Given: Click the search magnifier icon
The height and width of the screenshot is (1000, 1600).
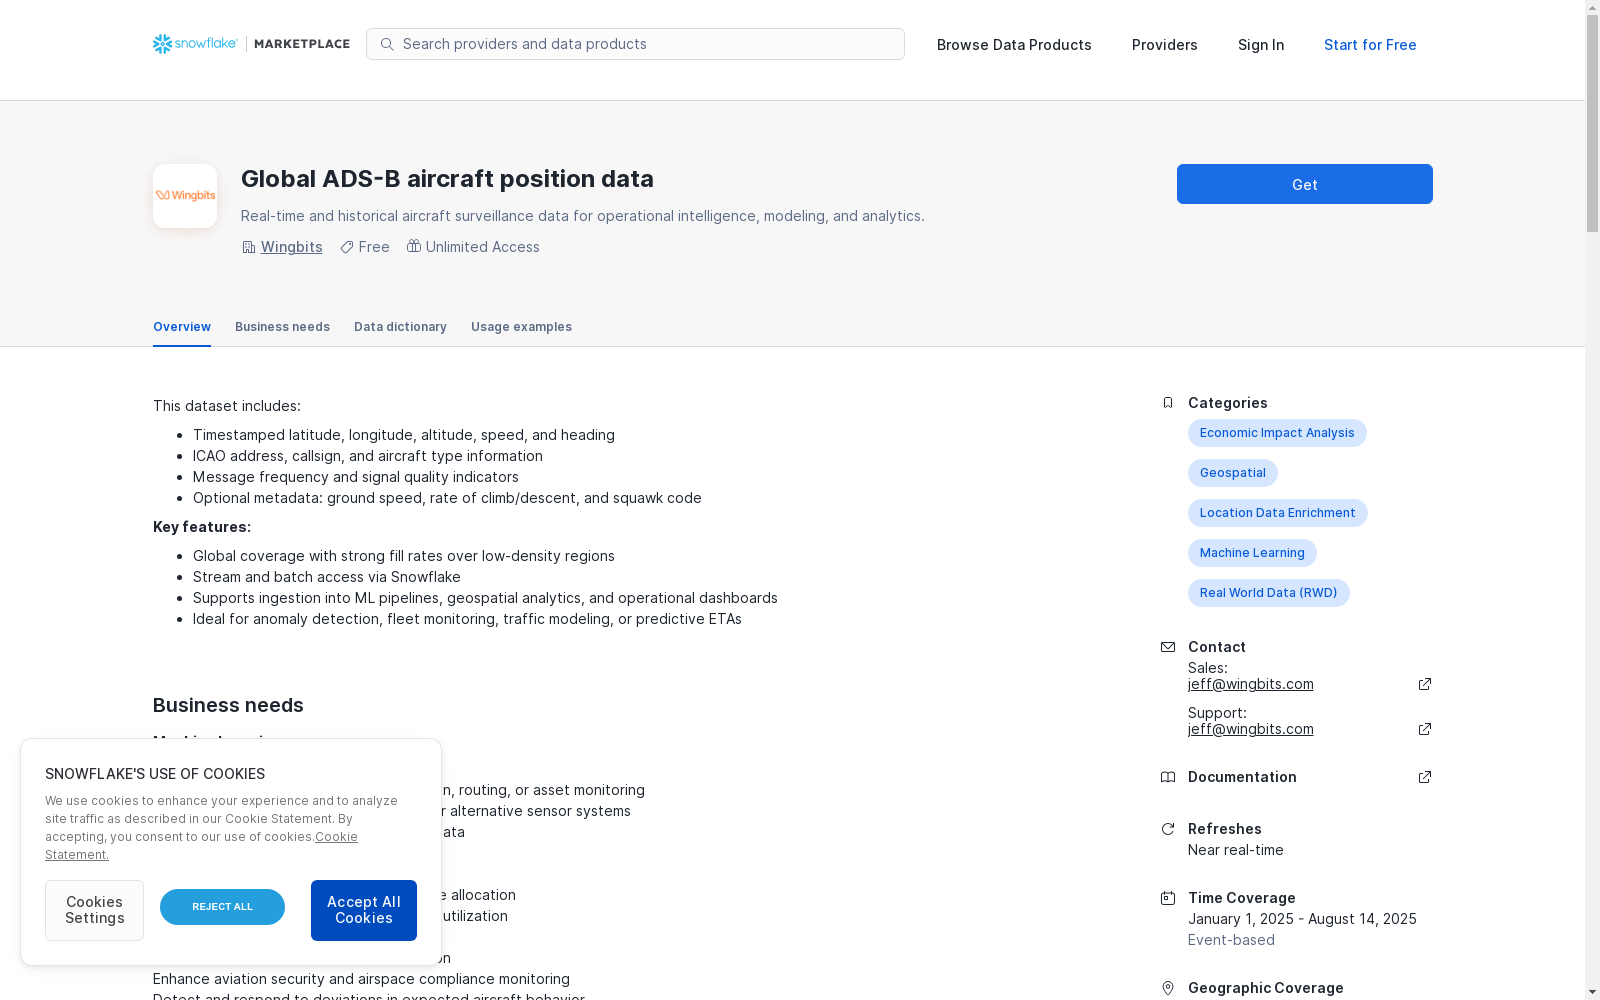Looking at the screenshot, I should pos(387,44).
